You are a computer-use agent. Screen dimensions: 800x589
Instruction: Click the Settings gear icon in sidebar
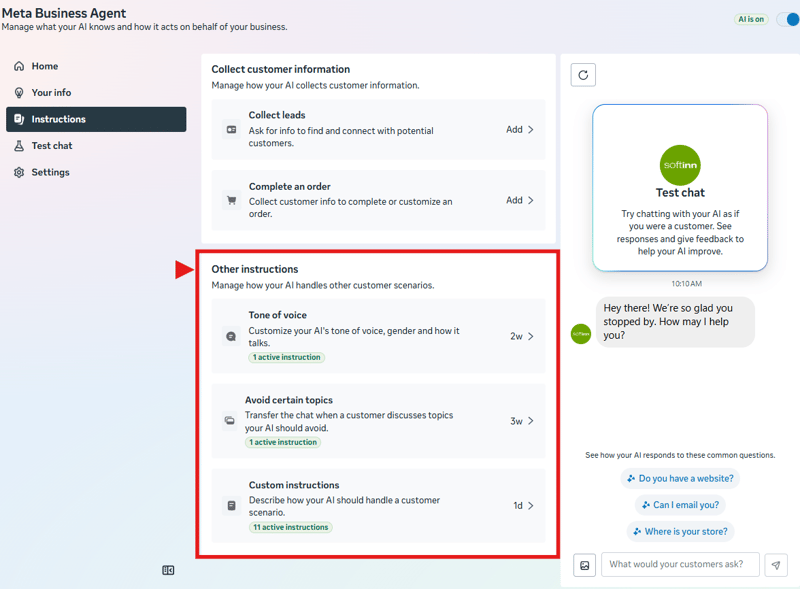[19, 172]
